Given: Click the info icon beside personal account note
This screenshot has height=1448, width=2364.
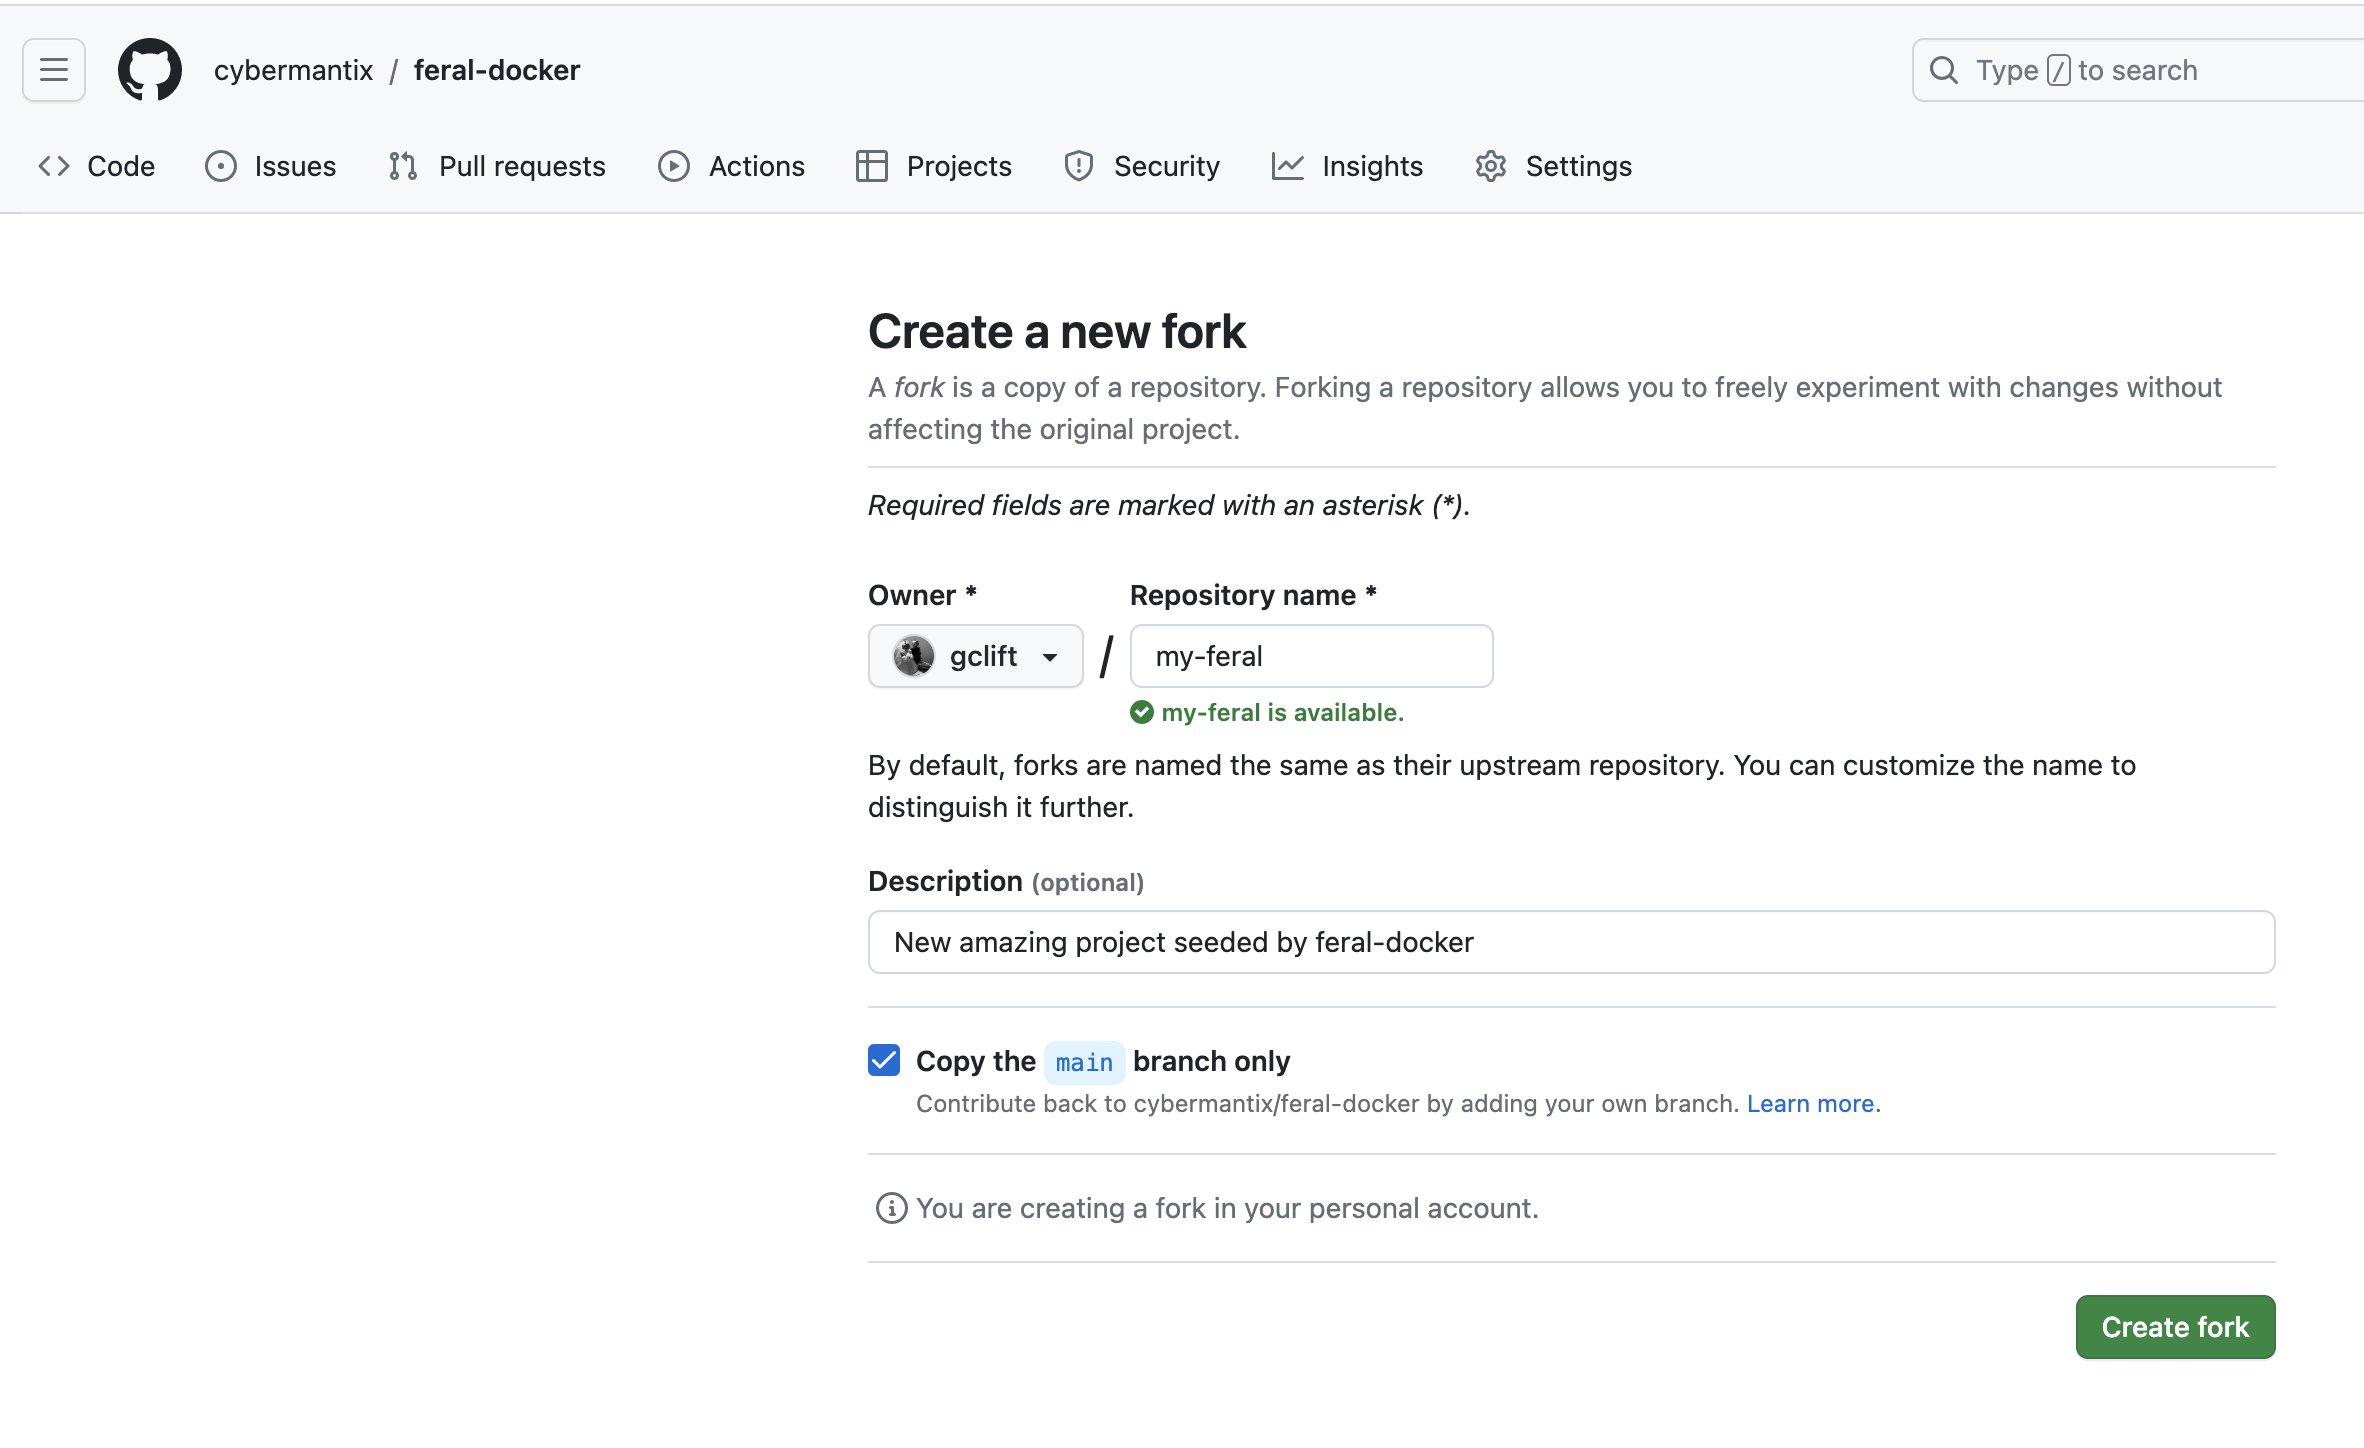Looking at the screenshot, I should tap(891, 1208).
